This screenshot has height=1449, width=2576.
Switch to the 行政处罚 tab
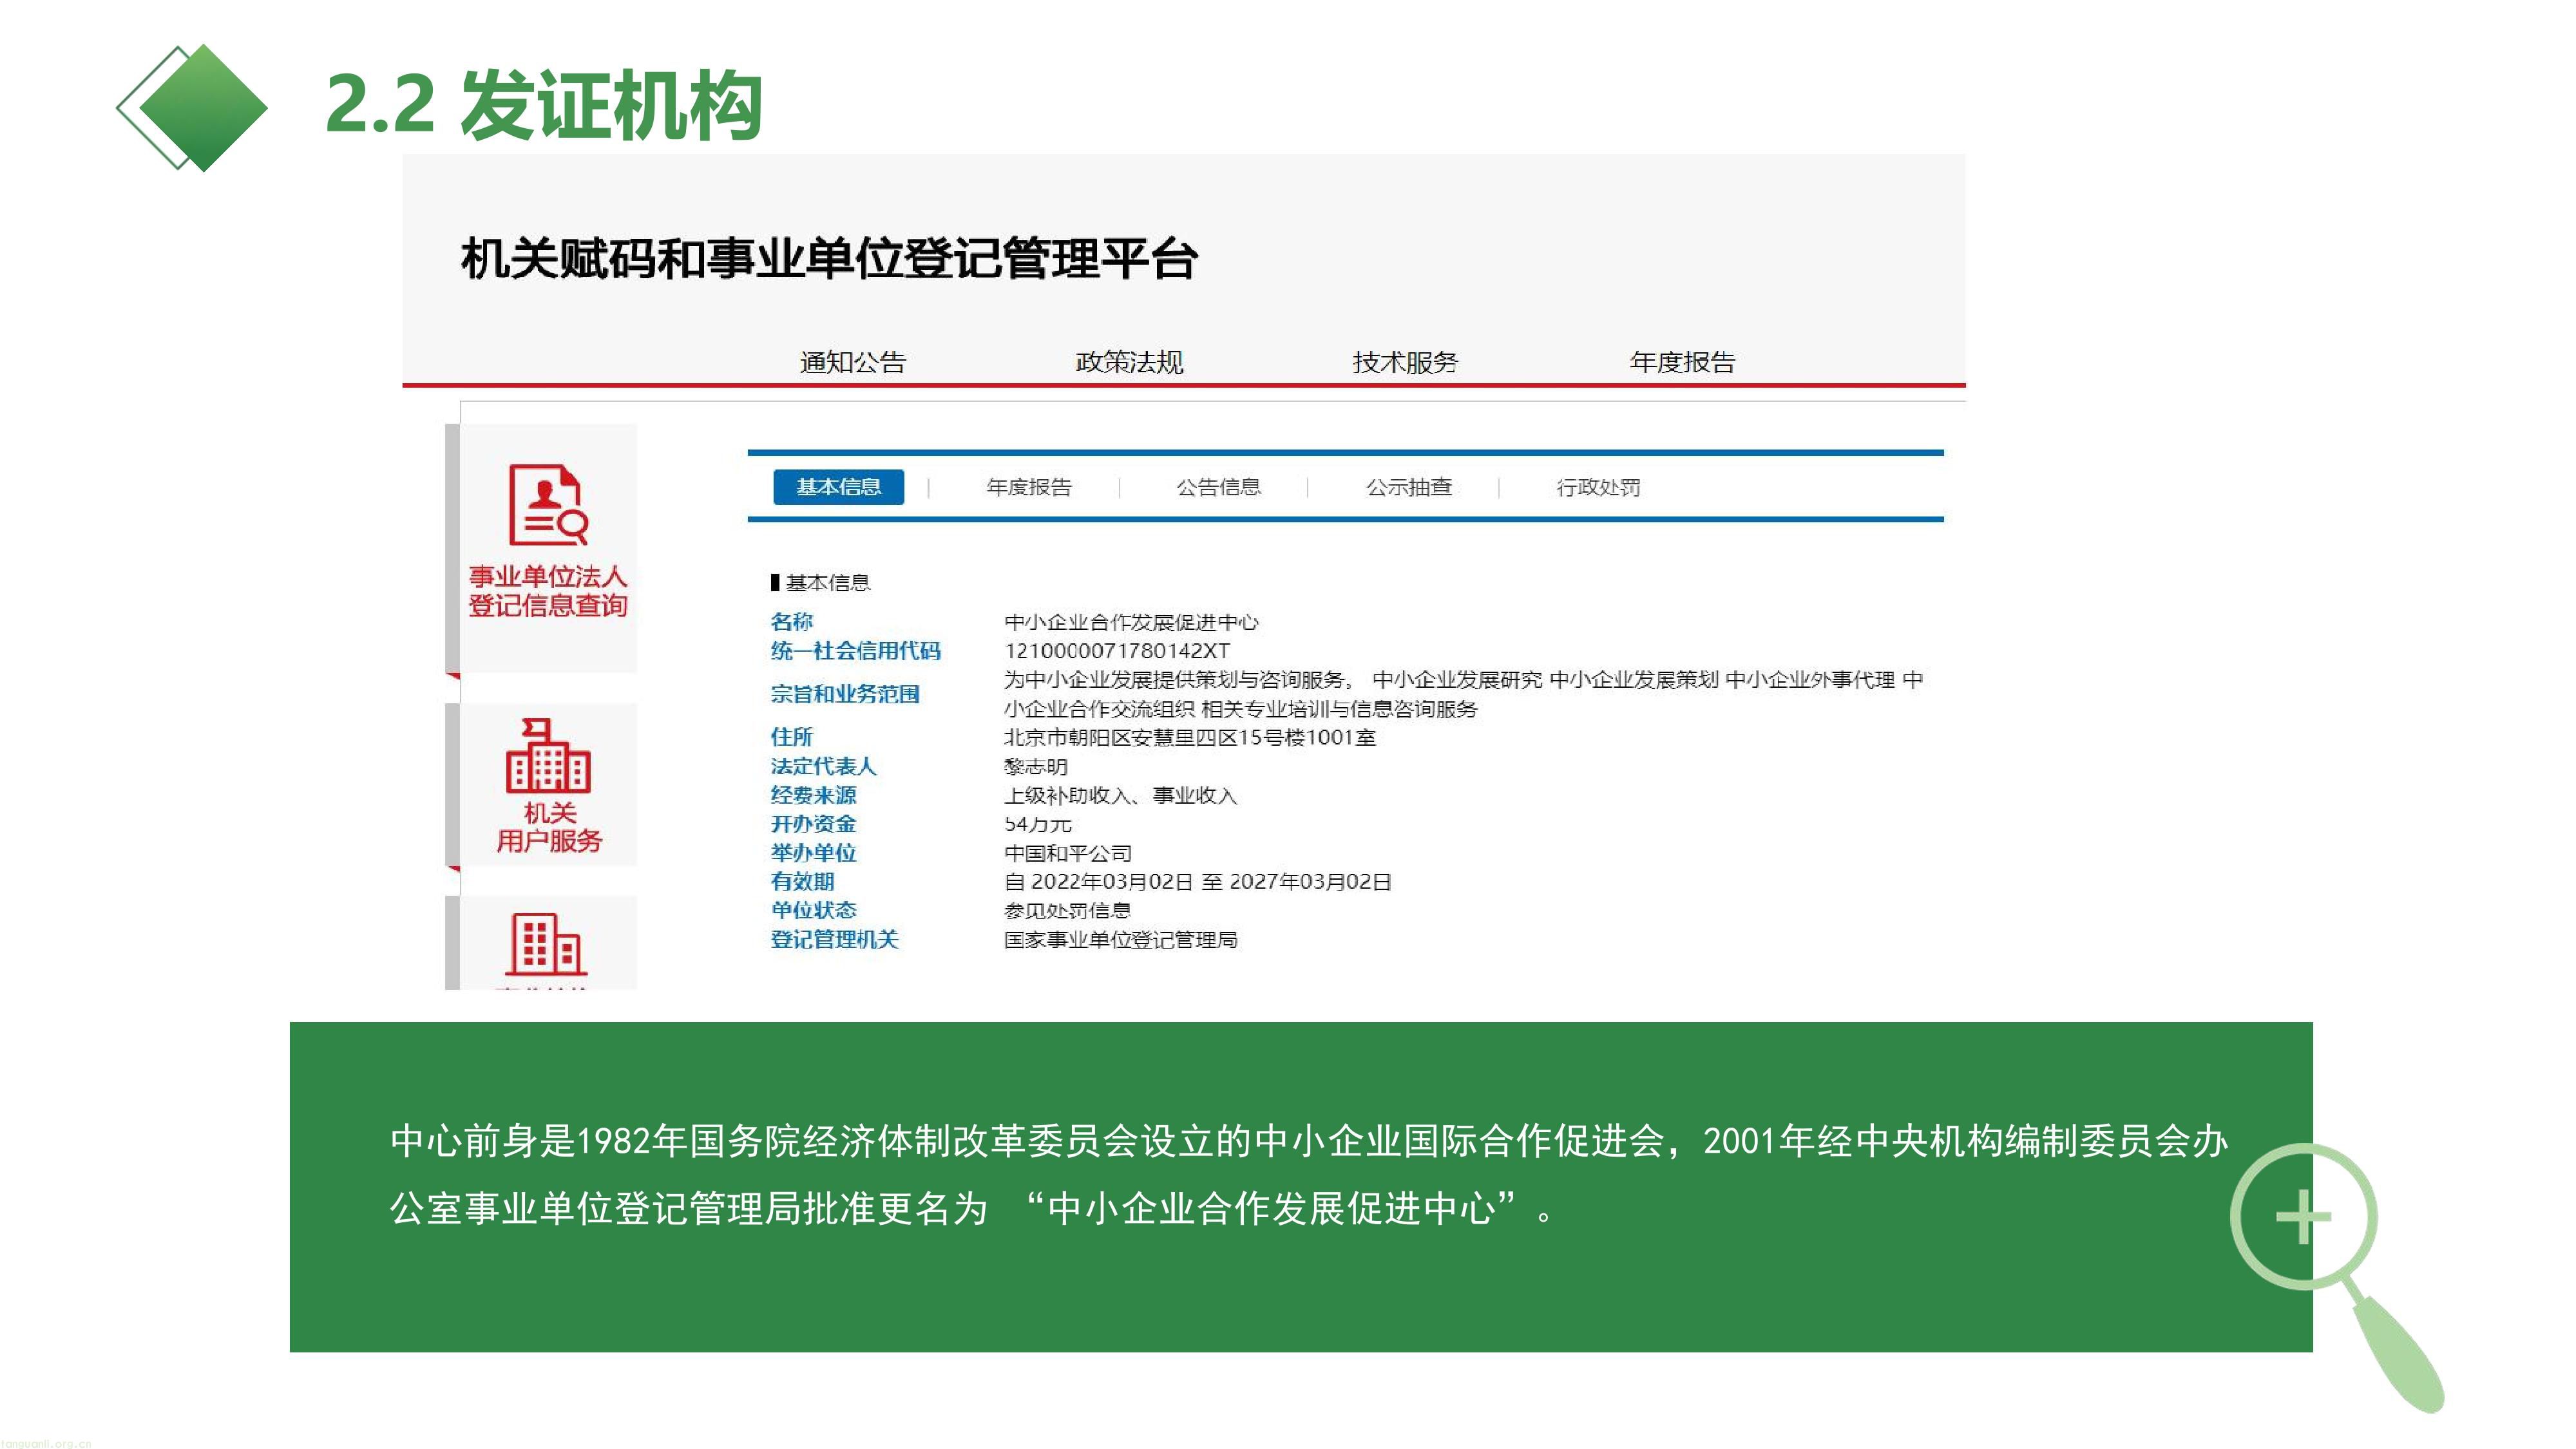pyautogui.click(x=1598, y=487)
